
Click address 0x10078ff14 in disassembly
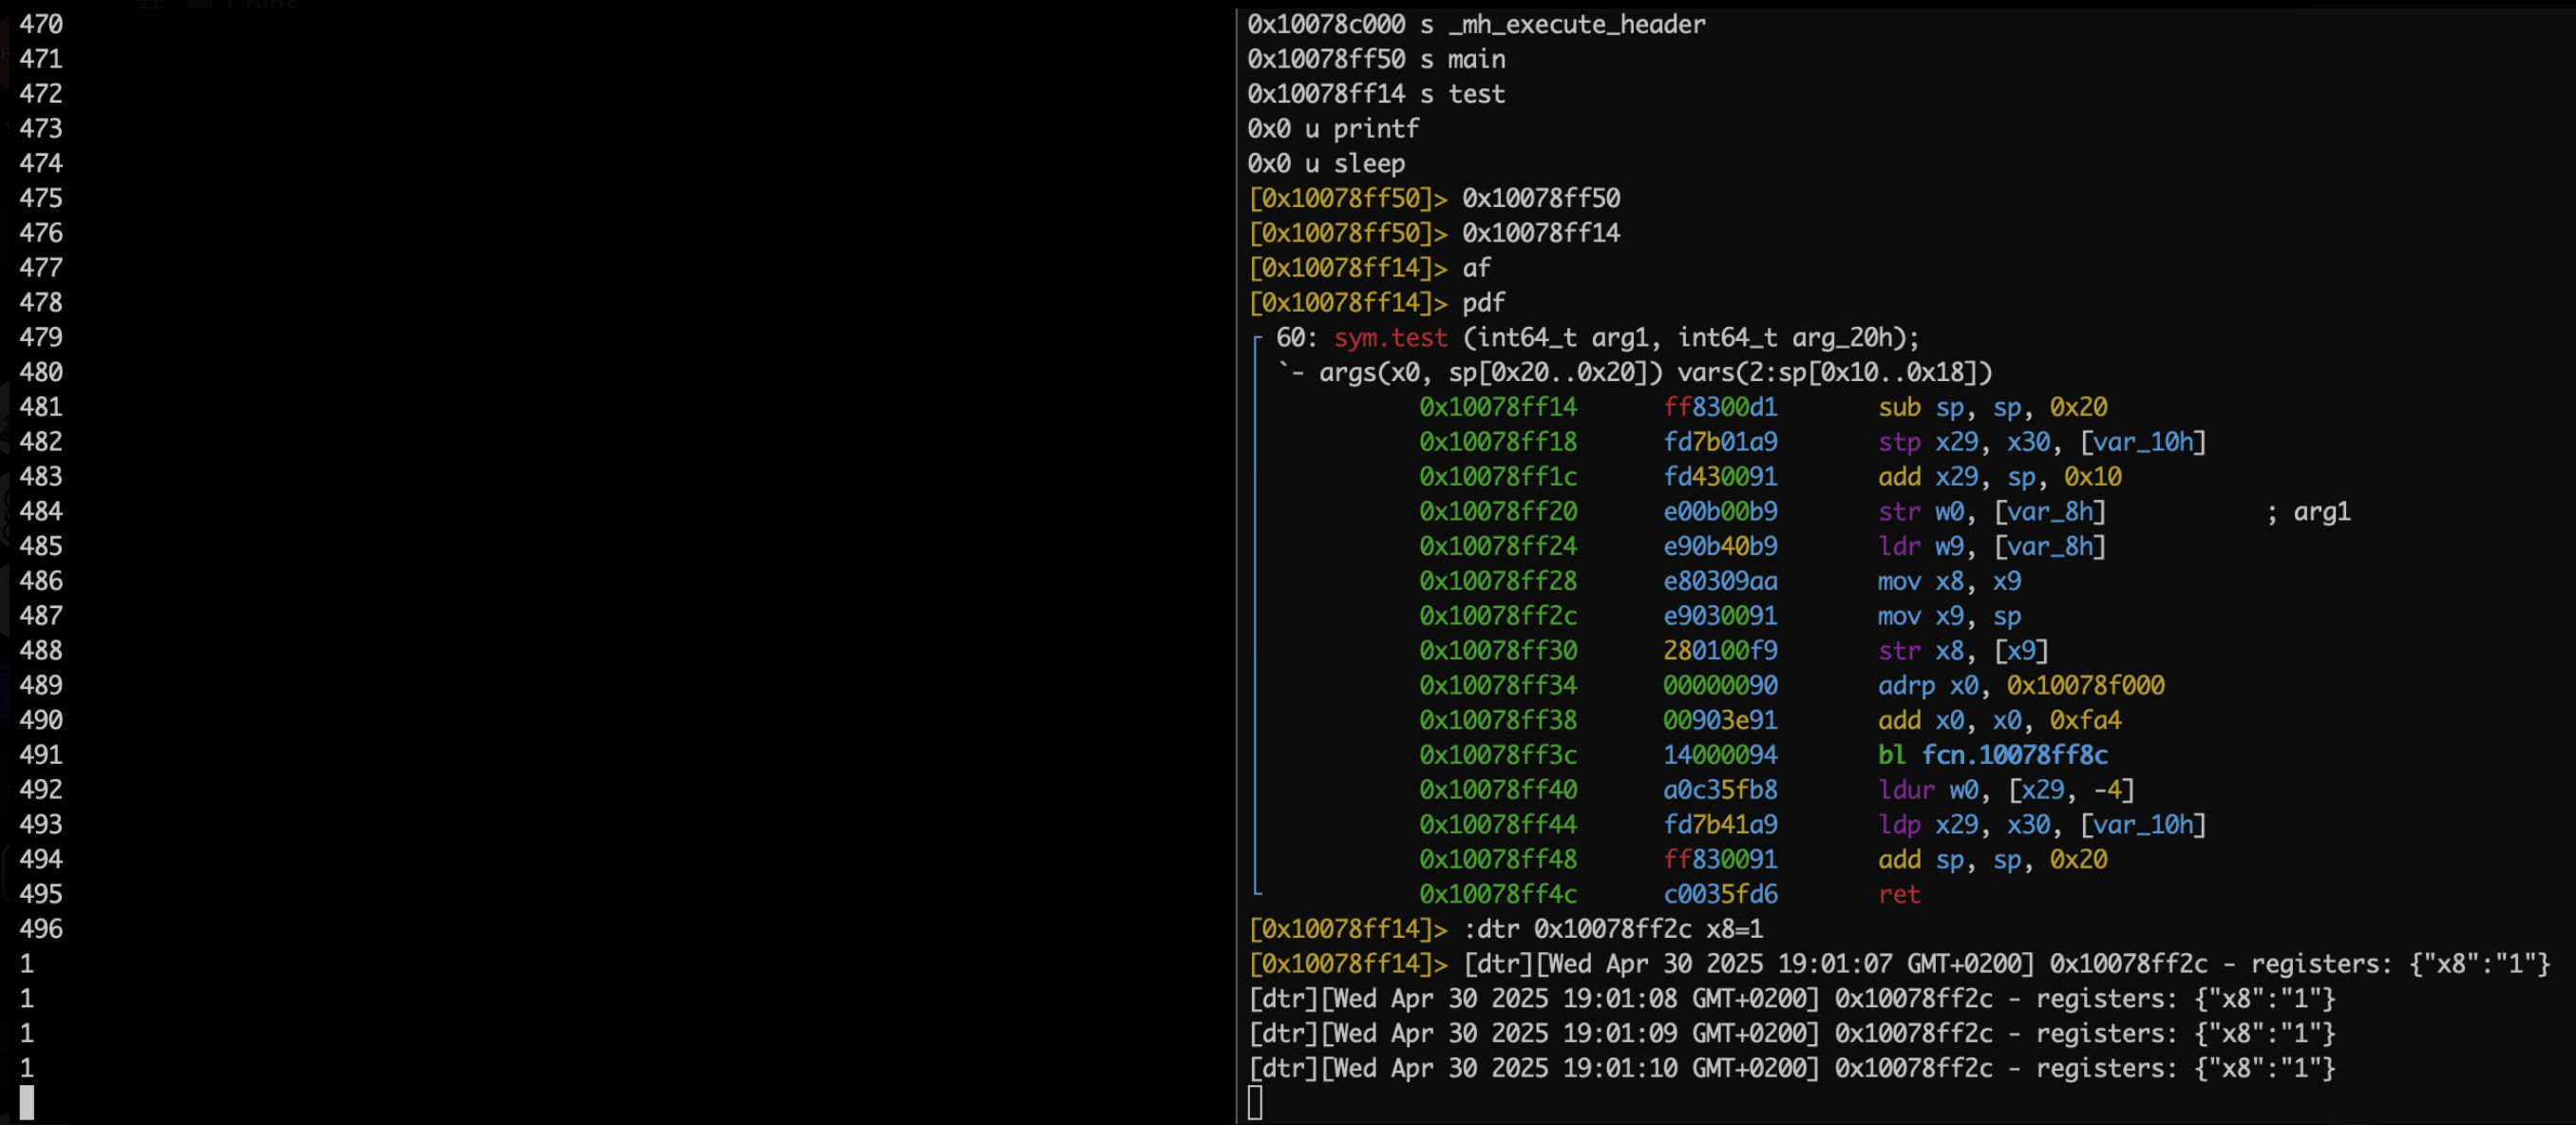1498,407
